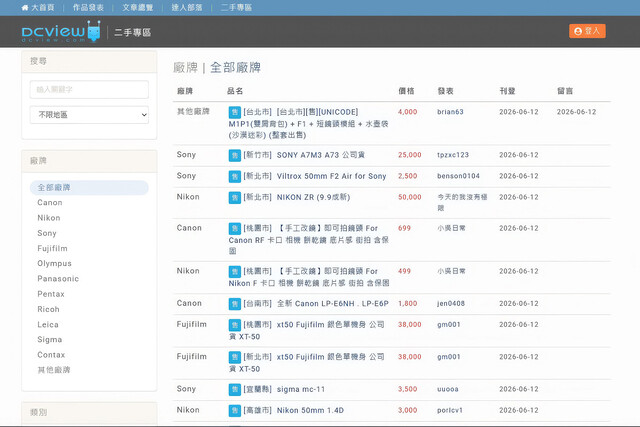
Task: Click the 品名 column header
Action: click(235, 91)
